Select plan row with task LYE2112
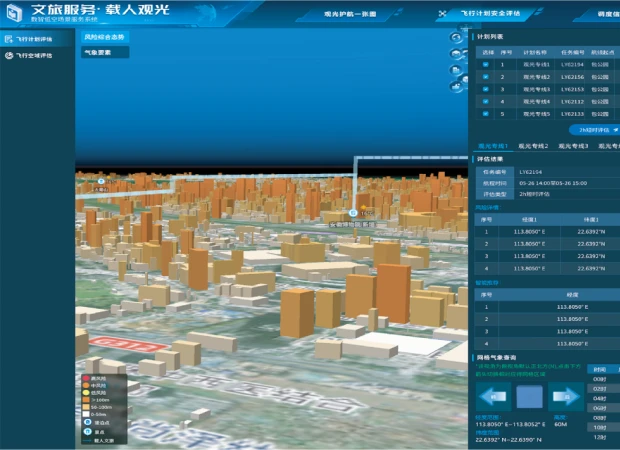Viewport: 620px width, 450px height. tap(572, 101)
